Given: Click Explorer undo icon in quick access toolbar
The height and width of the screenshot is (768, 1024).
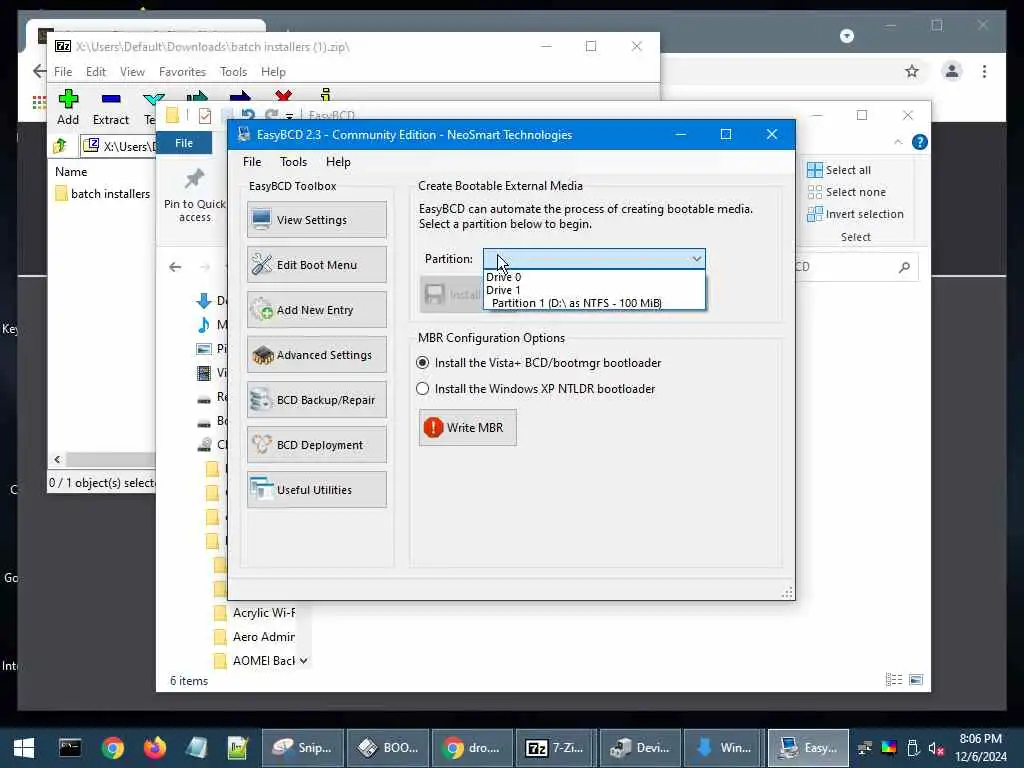Looking at the screenshot, I should tap(248, 116).
